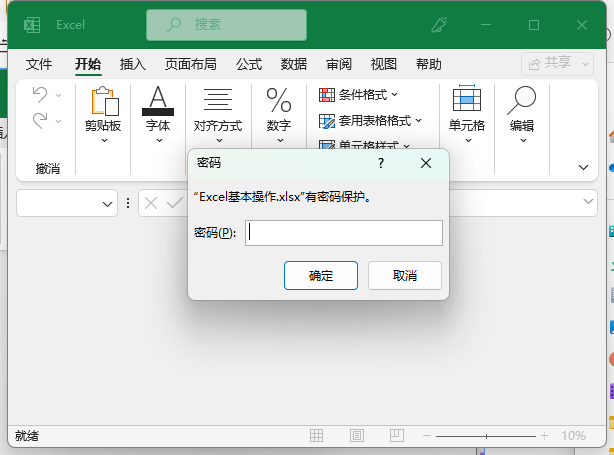Click the Undo arrow icon
614x455 pixels.
pyautogui.click(x=40, y=95)
